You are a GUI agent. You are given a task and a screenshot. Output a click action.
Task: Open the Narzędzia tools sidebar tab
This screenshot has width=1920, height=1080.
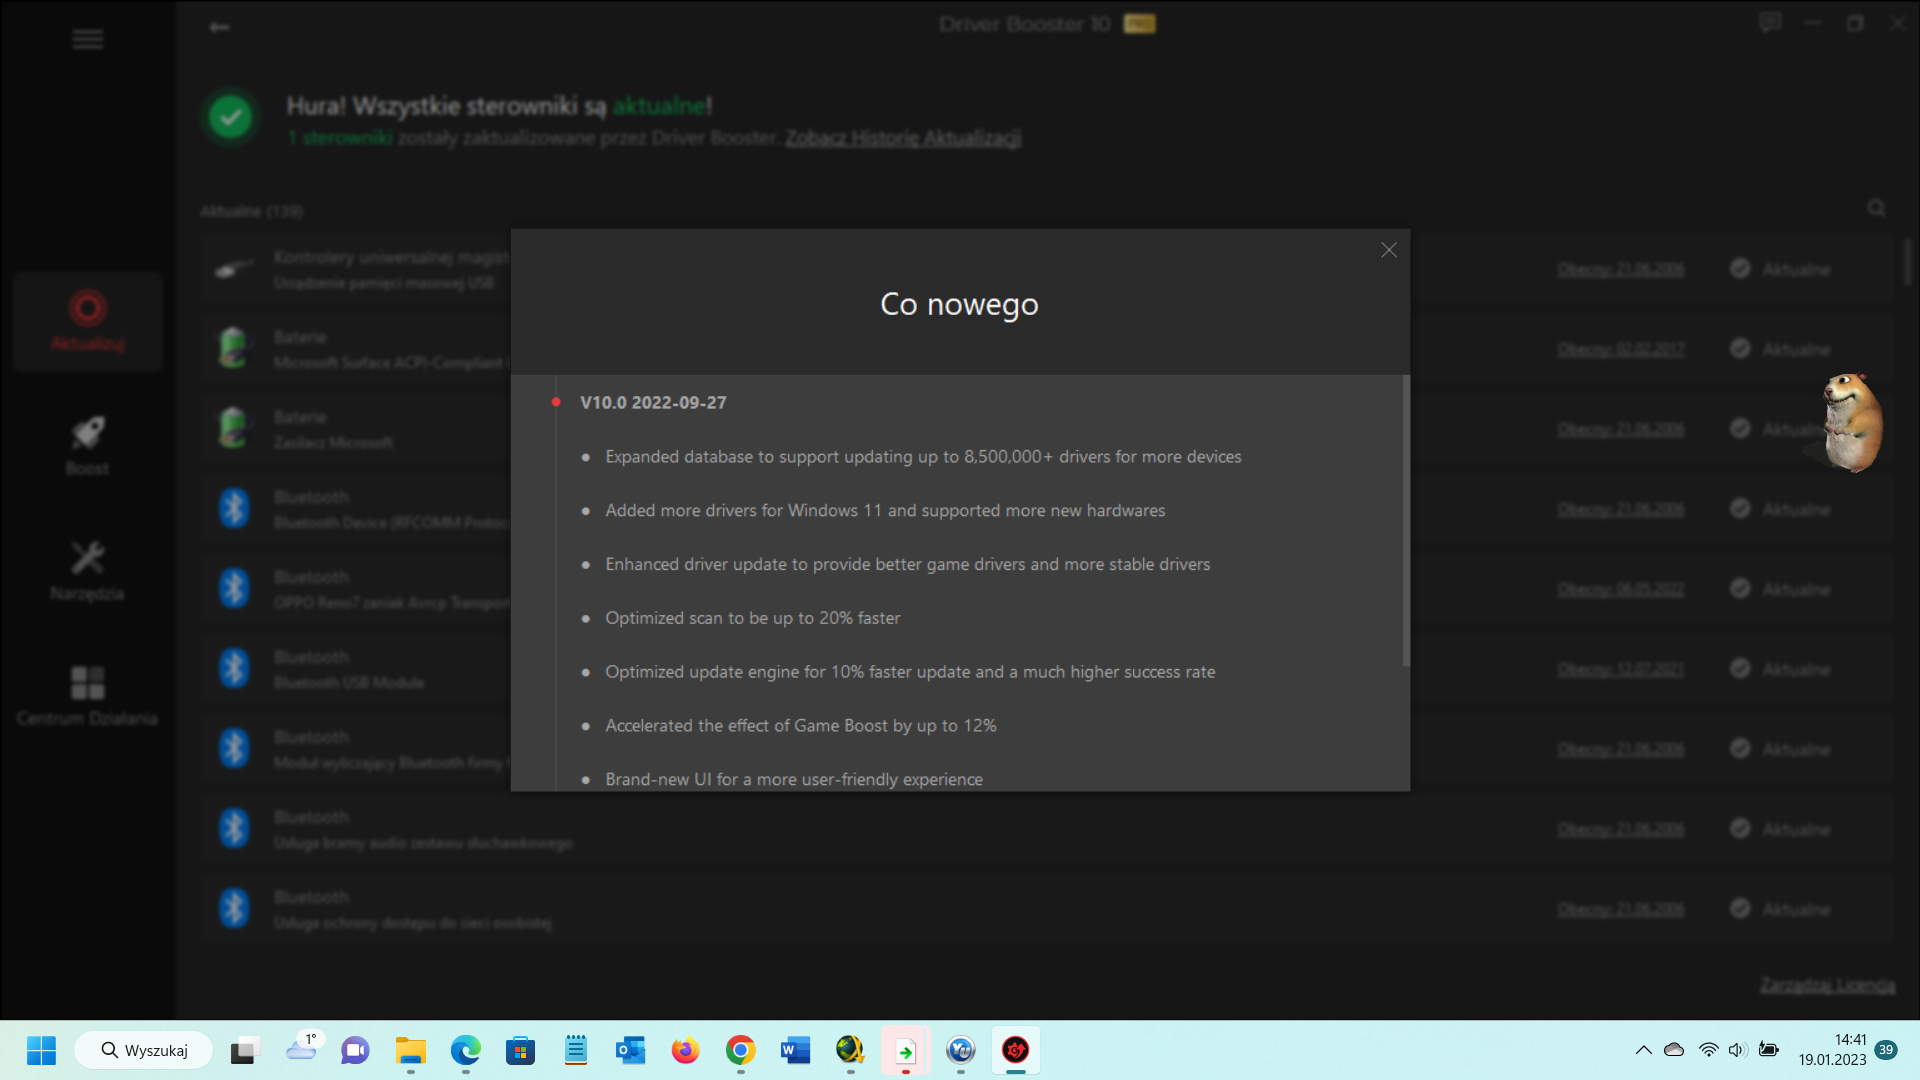click(x=88, y=571)
